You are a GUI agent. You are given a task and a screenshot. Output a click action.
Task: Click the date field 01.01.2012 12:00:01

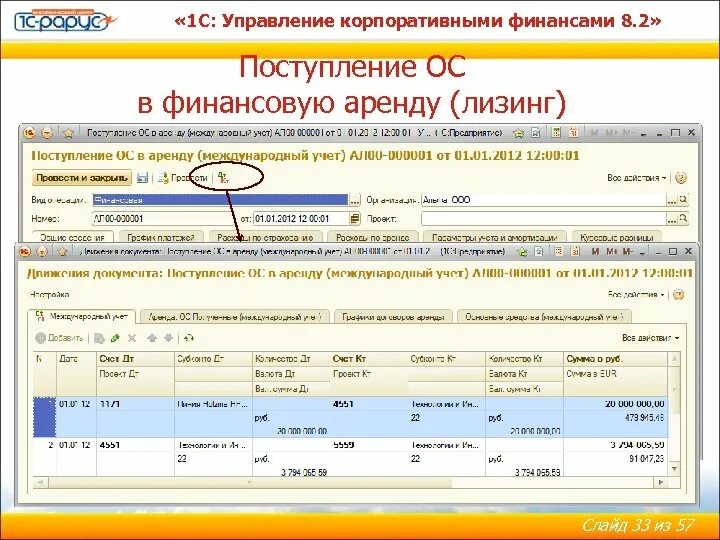tap(301, 219)
